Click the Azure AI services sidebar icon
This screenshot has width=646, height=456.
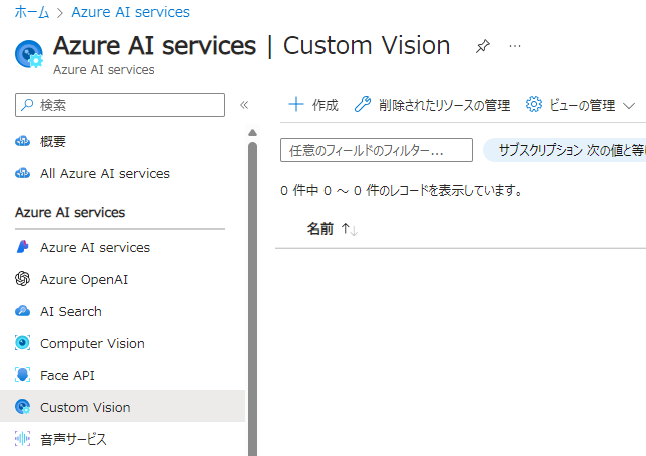[x=23, y=247]
